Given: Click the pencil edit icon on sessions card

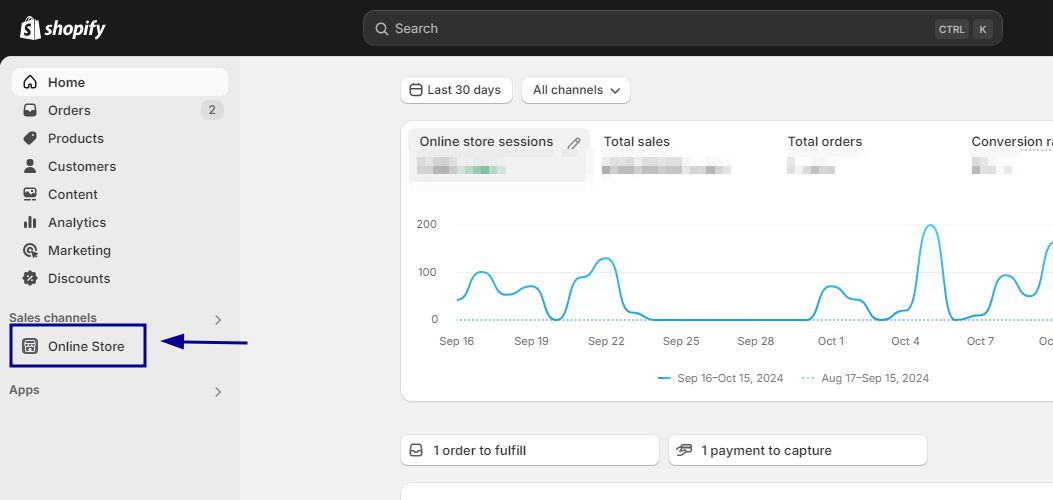Looking at the screenshot, I should (x=574, y=143).
